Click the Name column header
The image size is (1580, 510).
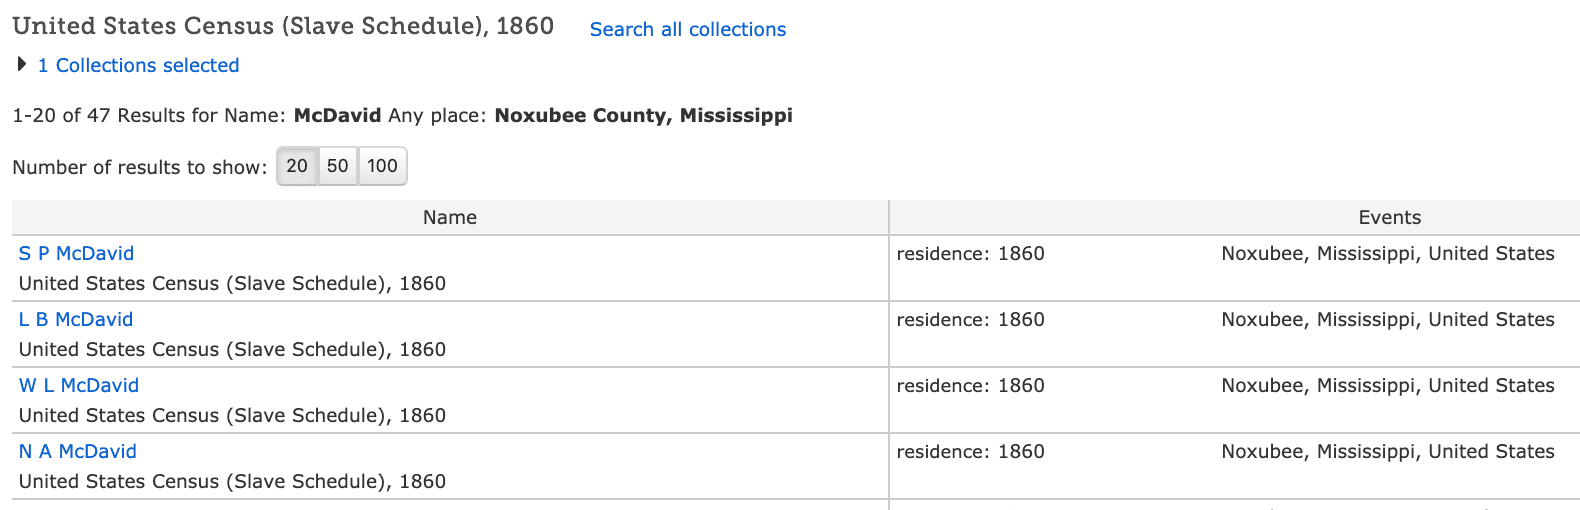tap(449, 218)
